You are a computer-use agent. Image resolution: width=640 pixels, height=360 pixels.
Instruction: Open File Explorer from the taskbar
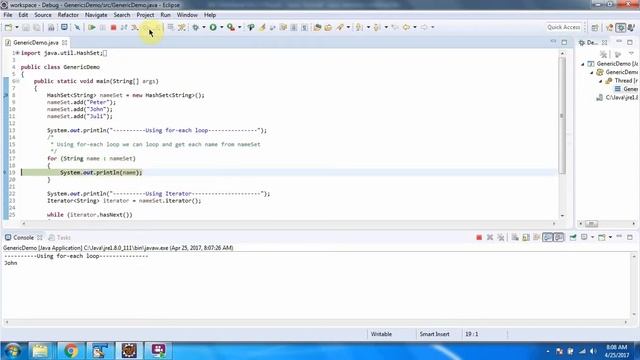pyautogui.click(x=40, y=351)
